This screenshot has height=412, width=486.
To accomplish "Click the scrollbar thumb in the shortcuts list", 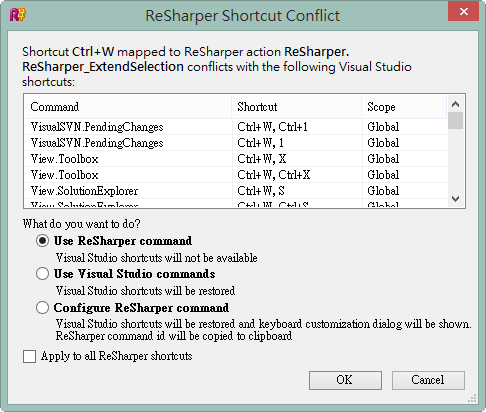I will pyautogui.click(x=455, y=121).
